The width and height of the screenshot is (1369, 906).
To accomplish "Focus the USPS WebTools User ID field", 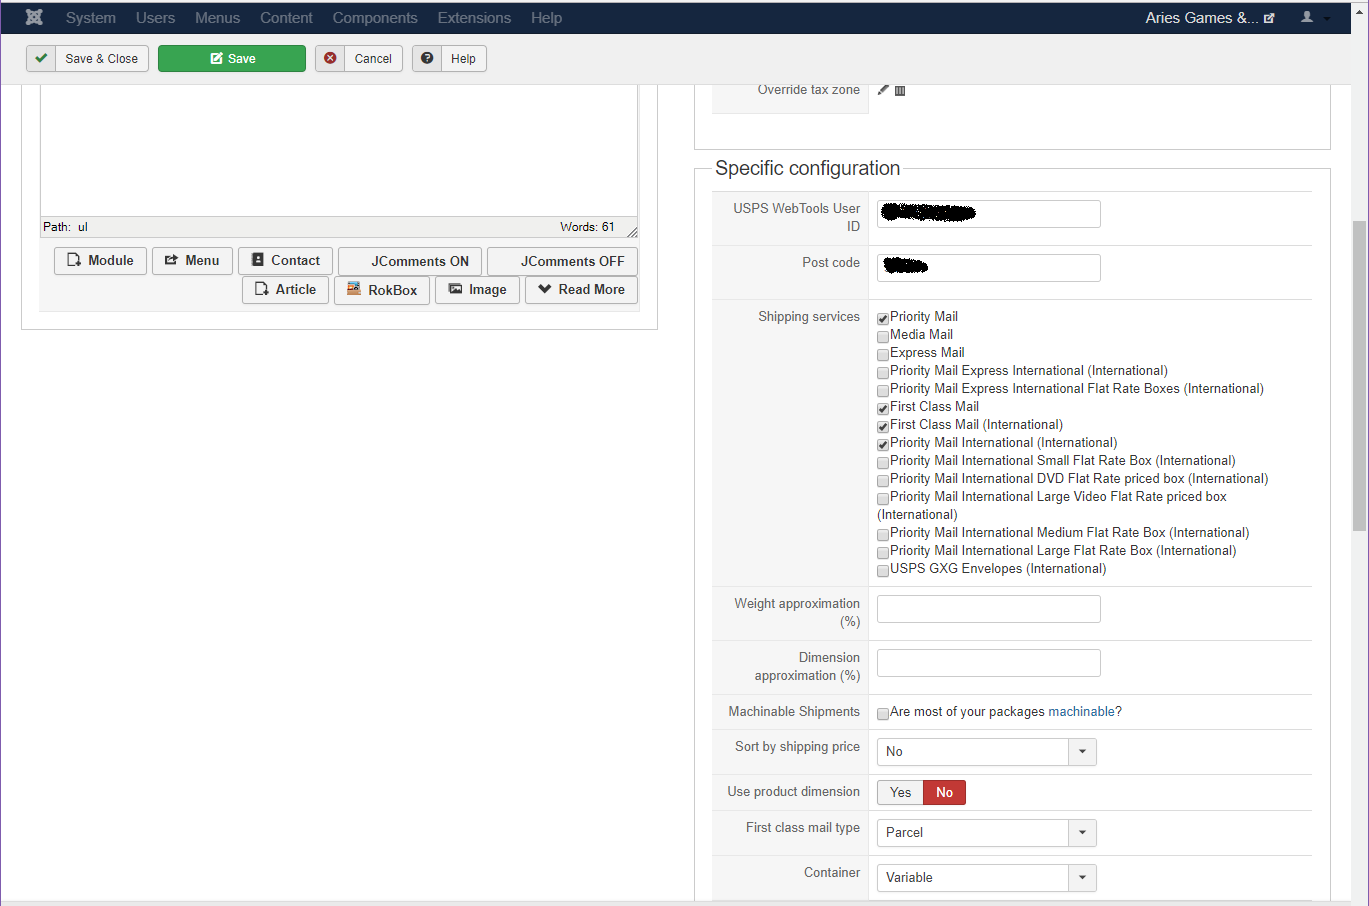I will pyautogui.click(x=989, y=214).
